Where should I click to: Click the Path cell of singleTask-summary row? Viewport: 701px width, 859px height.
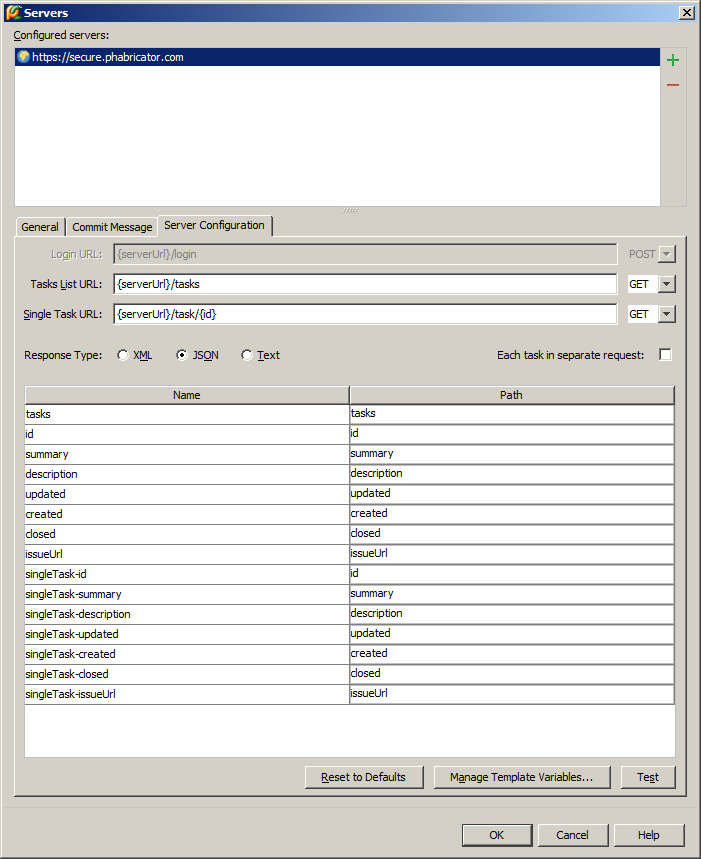click(512, 594)
